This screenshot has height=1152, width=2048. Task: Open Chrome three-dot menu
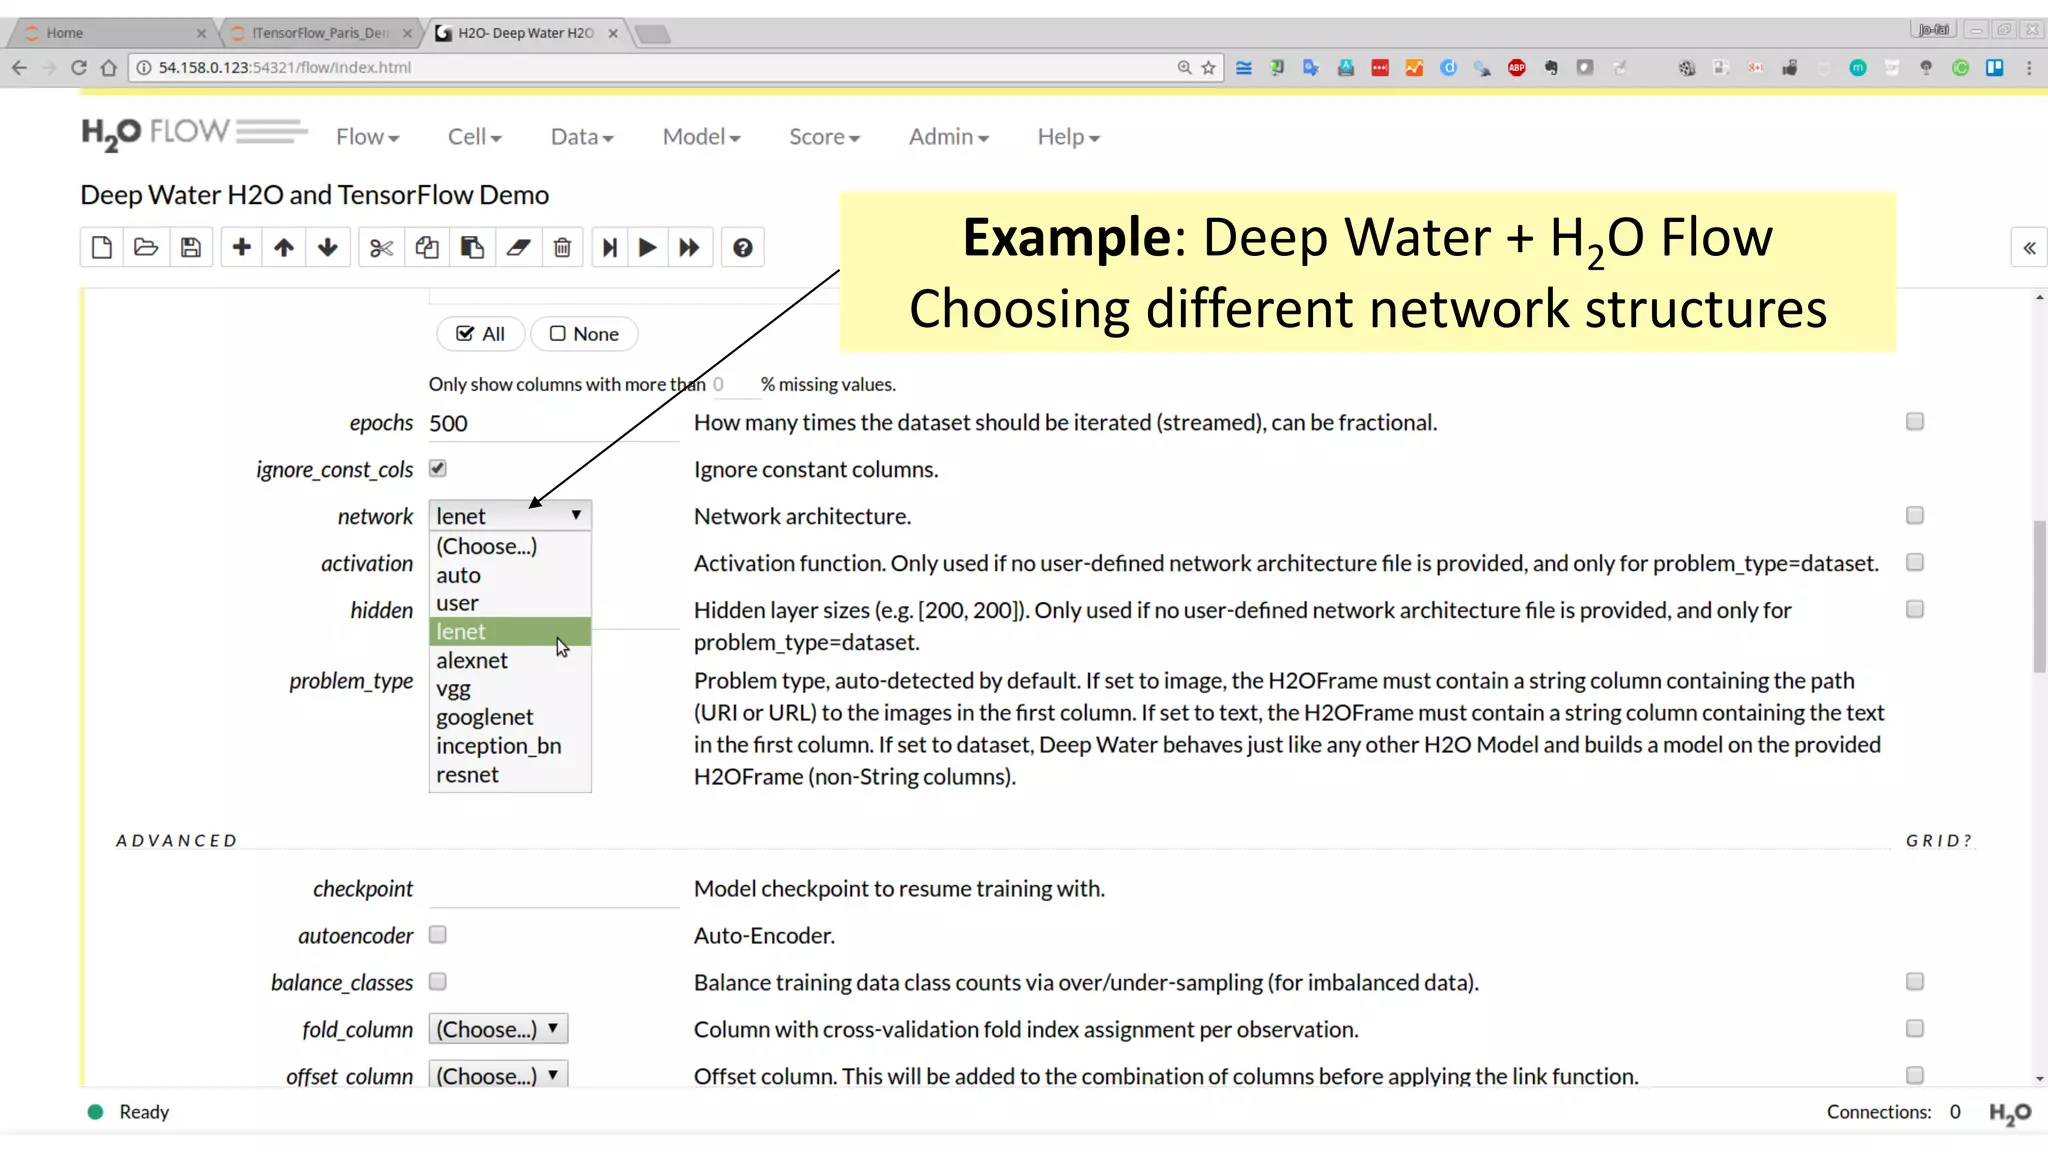(x=2029, y=67)
